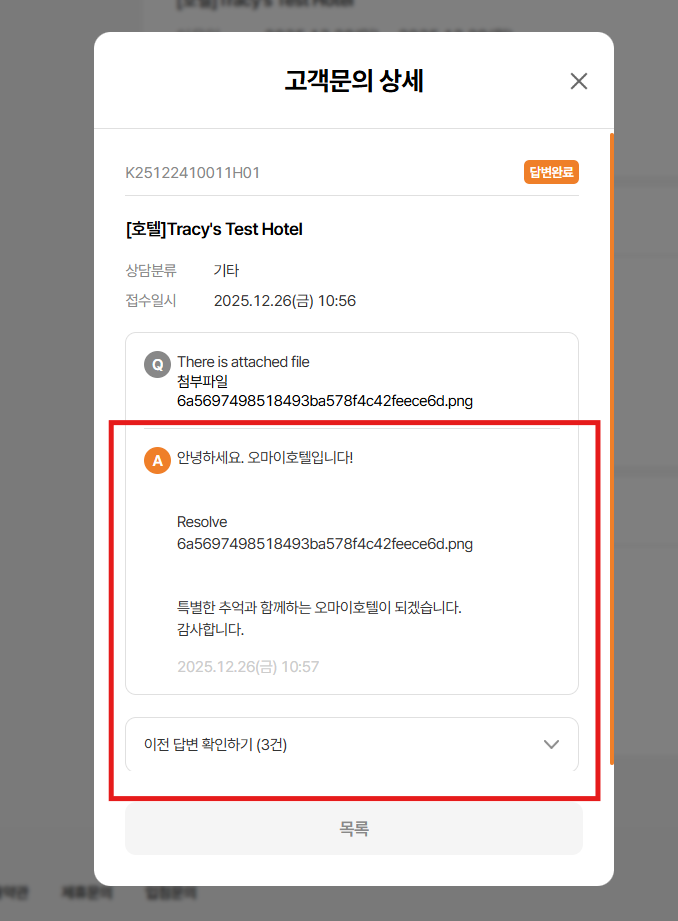The height and width of the screenshot is (921, 678).
Task: Click the 안녕하세요. 오마이호텔입니다! greeting
Action: coord(265,458)
